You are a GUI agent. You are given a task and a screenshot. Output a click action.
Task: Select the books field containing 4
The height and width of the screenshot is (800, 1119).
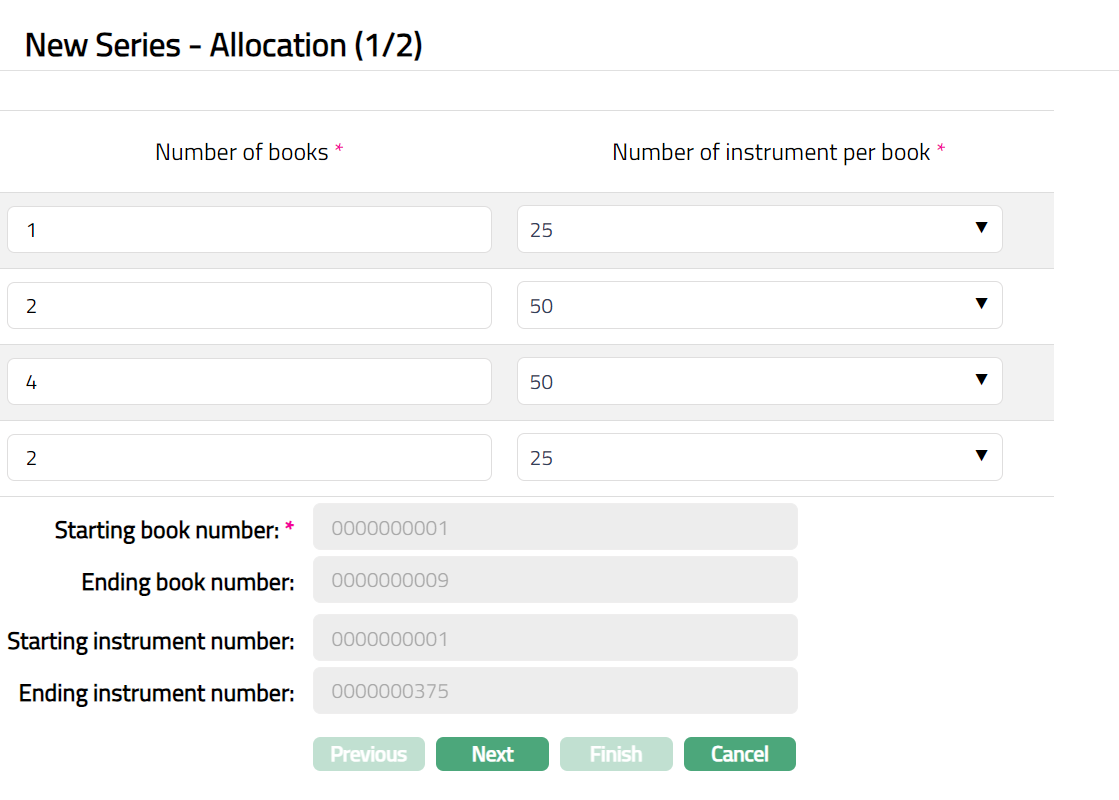[x=249, y=382]
